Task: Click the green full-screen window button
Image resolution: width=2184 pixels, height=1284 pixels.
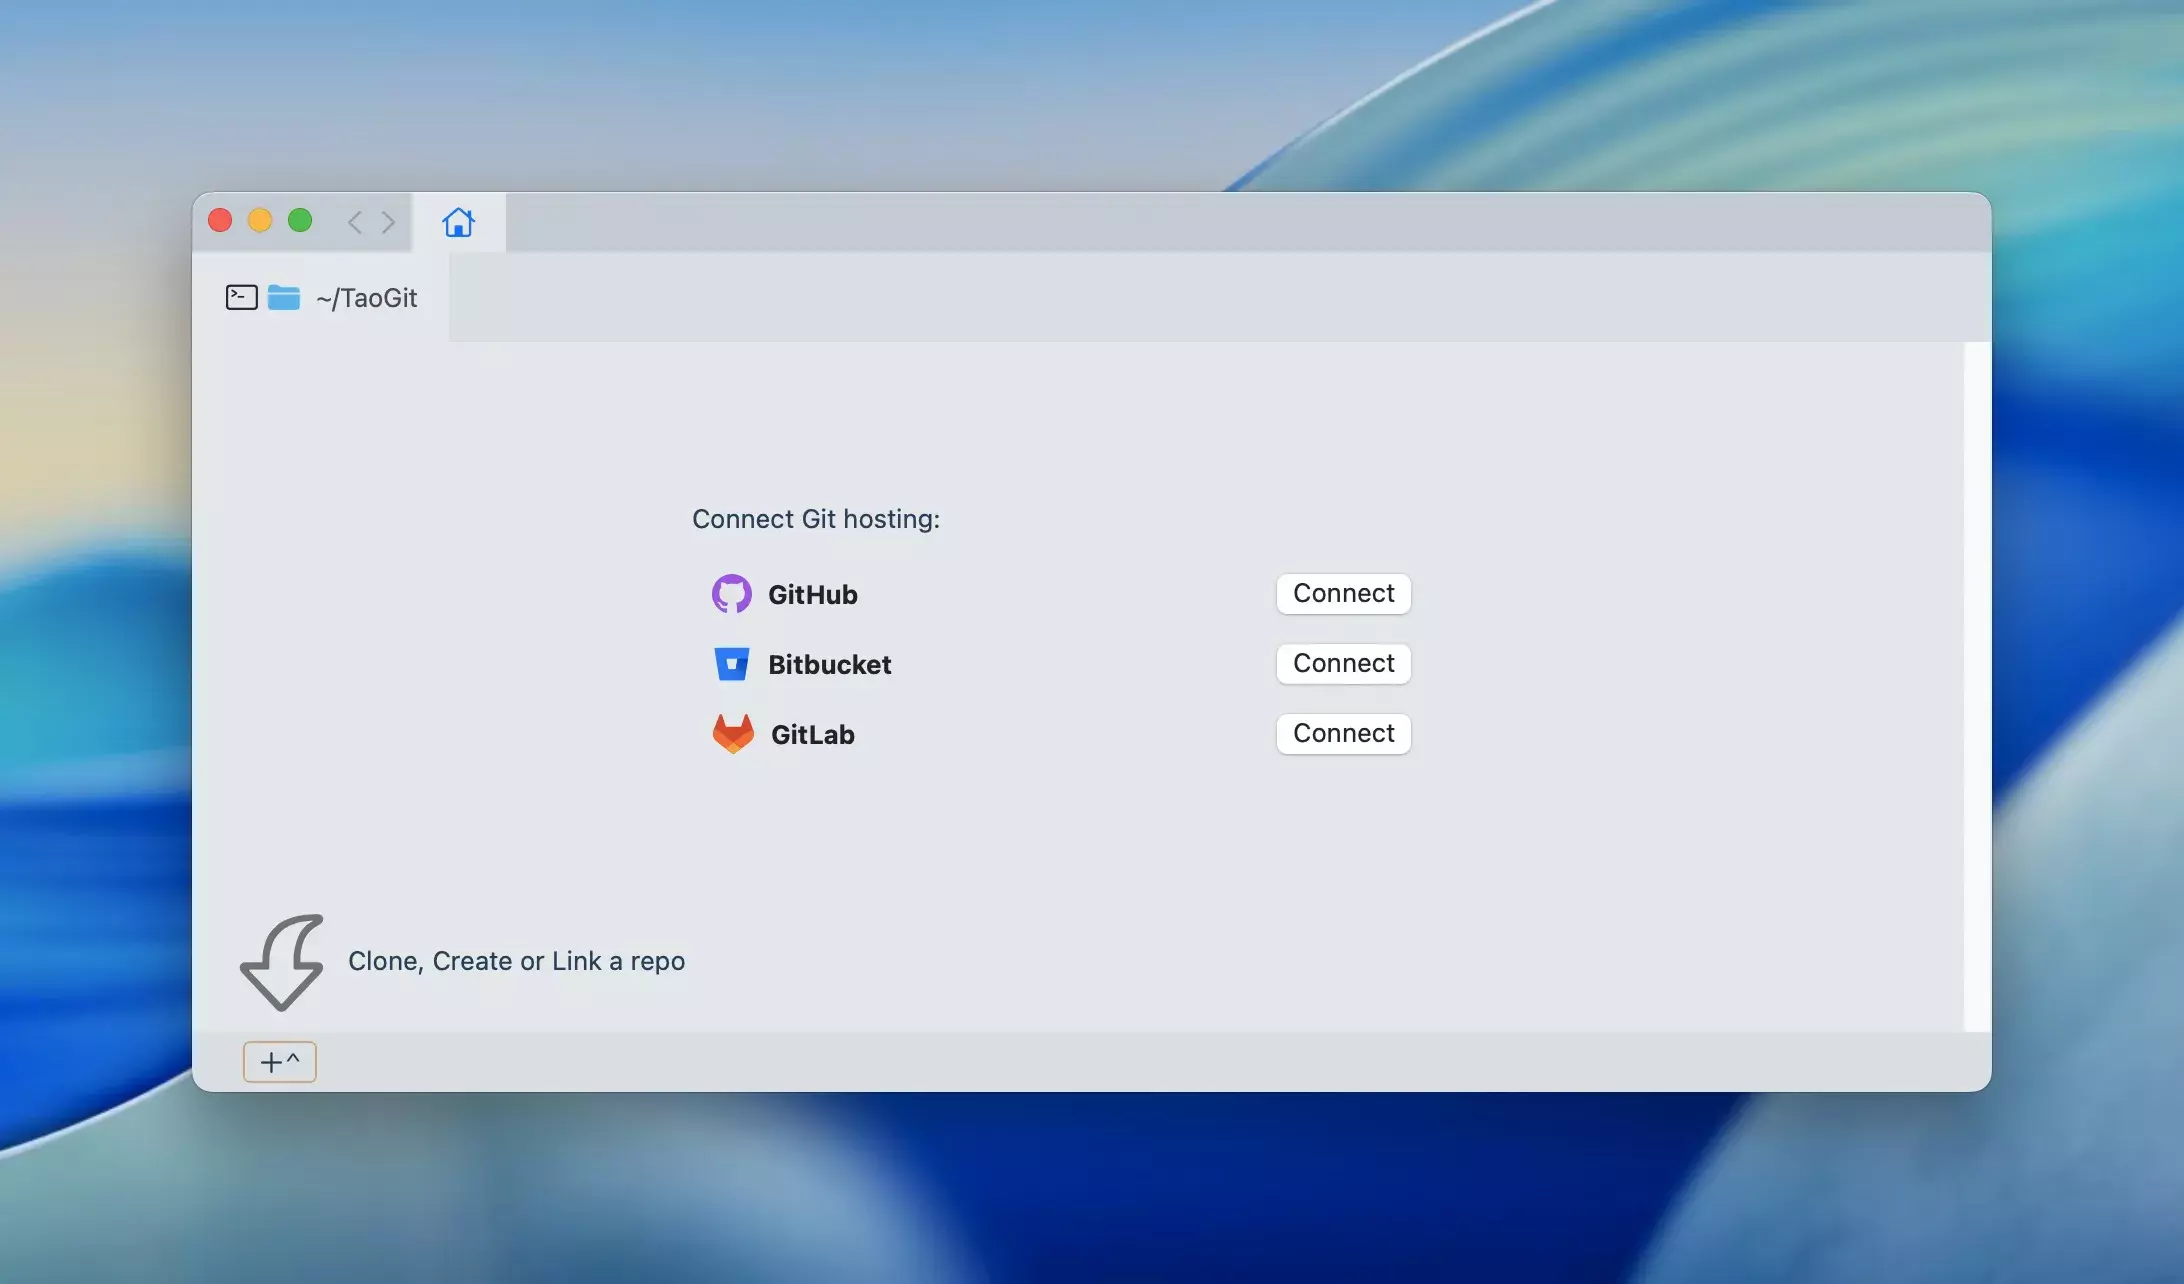Action: pyautogui.click(x=300, y=220)
